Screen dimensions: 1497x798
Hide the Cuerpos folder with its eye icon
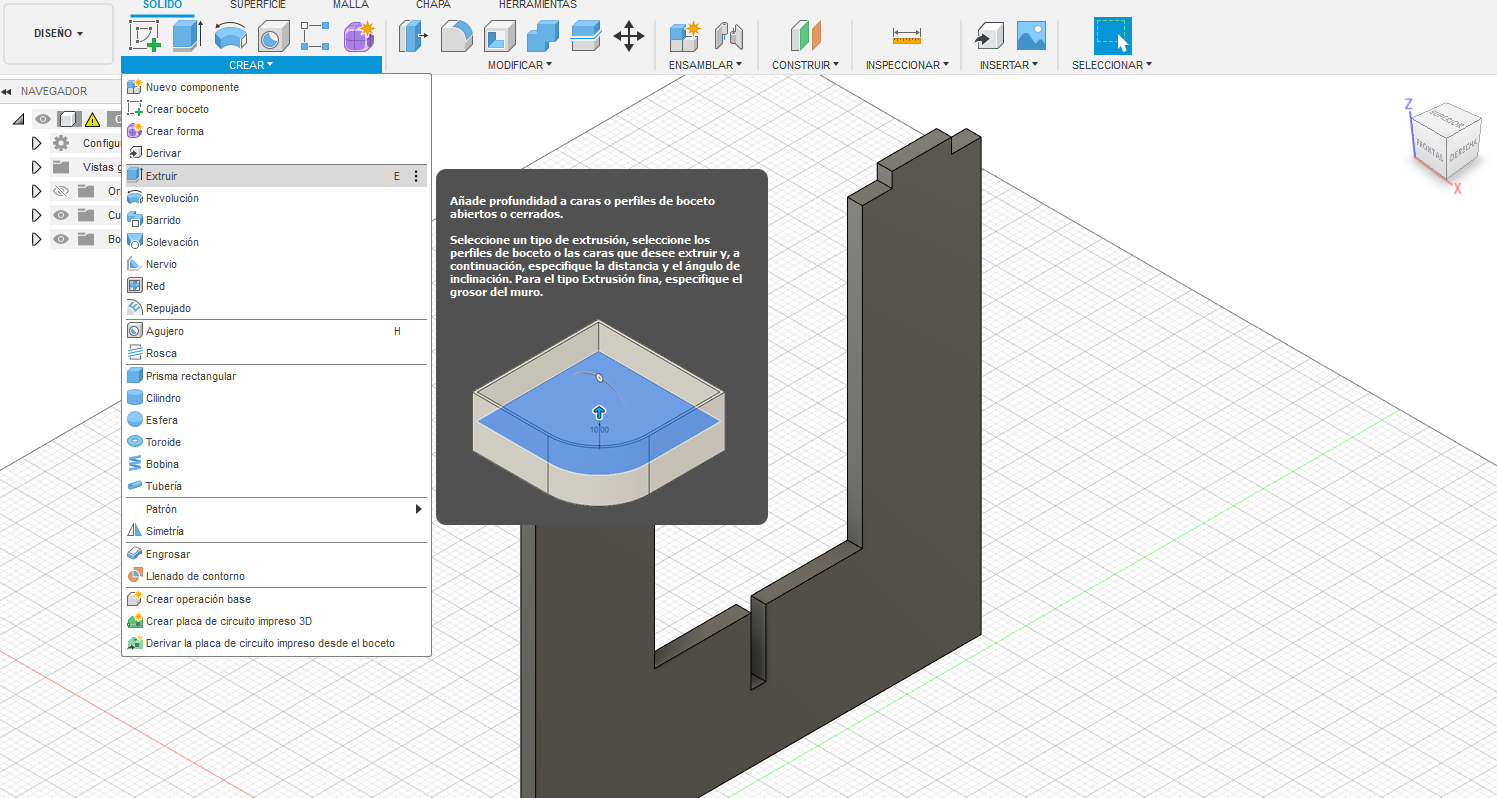coord(60,215)
